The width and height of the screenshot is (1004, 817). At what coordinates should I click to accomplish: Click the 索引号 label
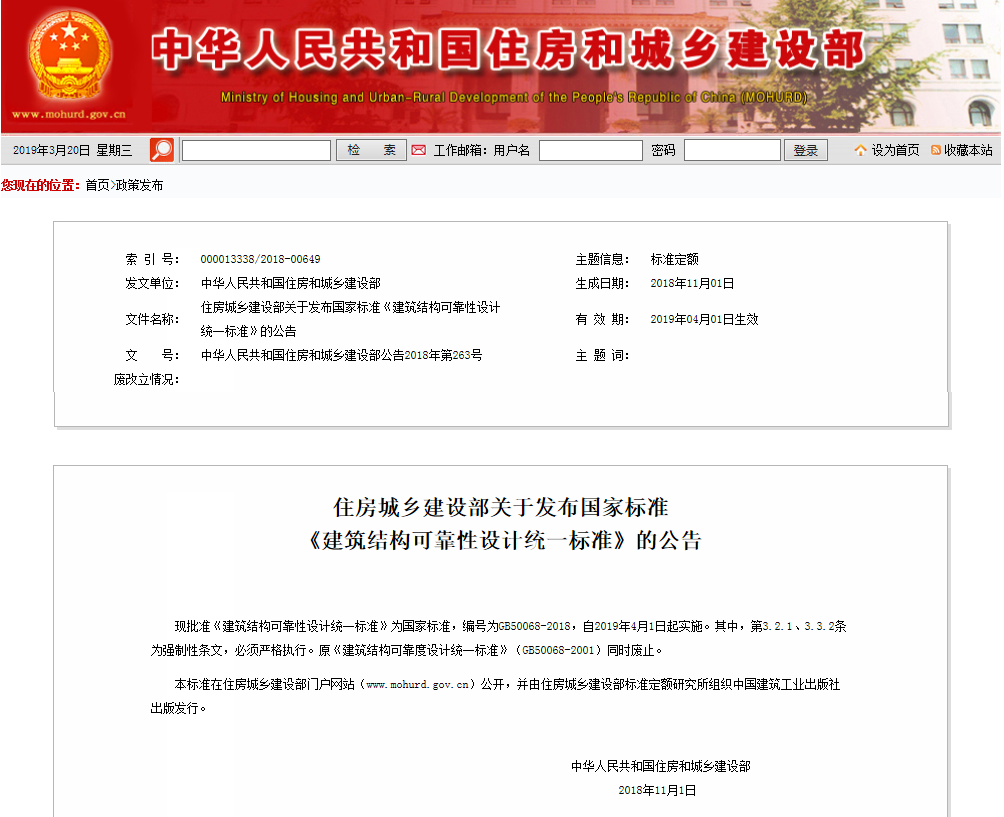pyautogui.click(x=152, y=259)
